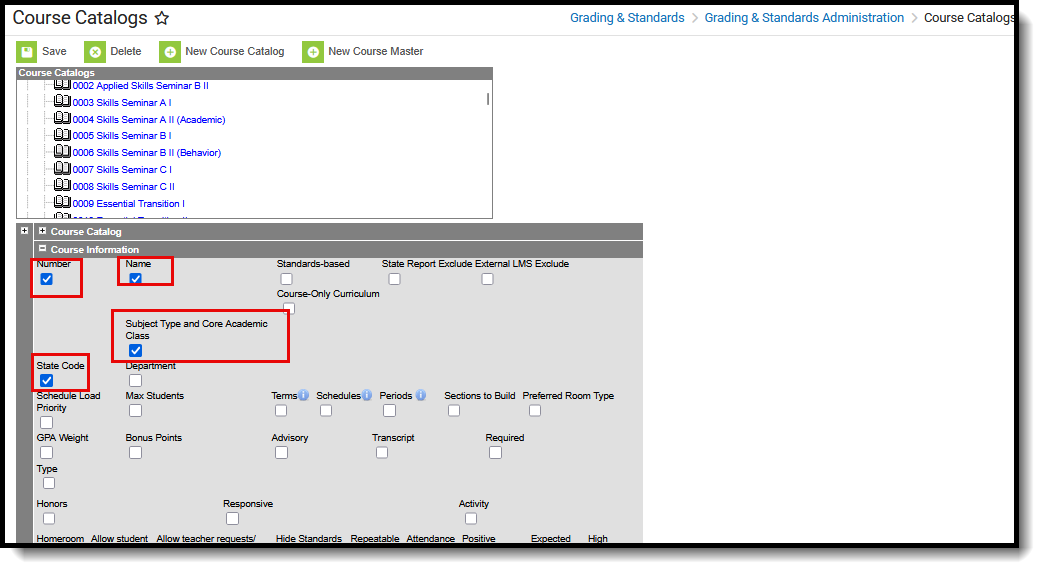Check the Schedule Load Priority checkbox
The width and height of the screenshot is (1044, 573).
pos(47,423)
